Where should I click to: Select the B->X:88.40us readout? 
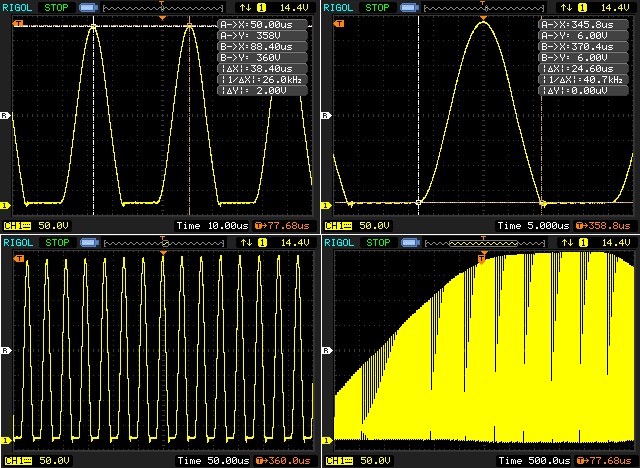pyautogui.click(x=262, y=47)
